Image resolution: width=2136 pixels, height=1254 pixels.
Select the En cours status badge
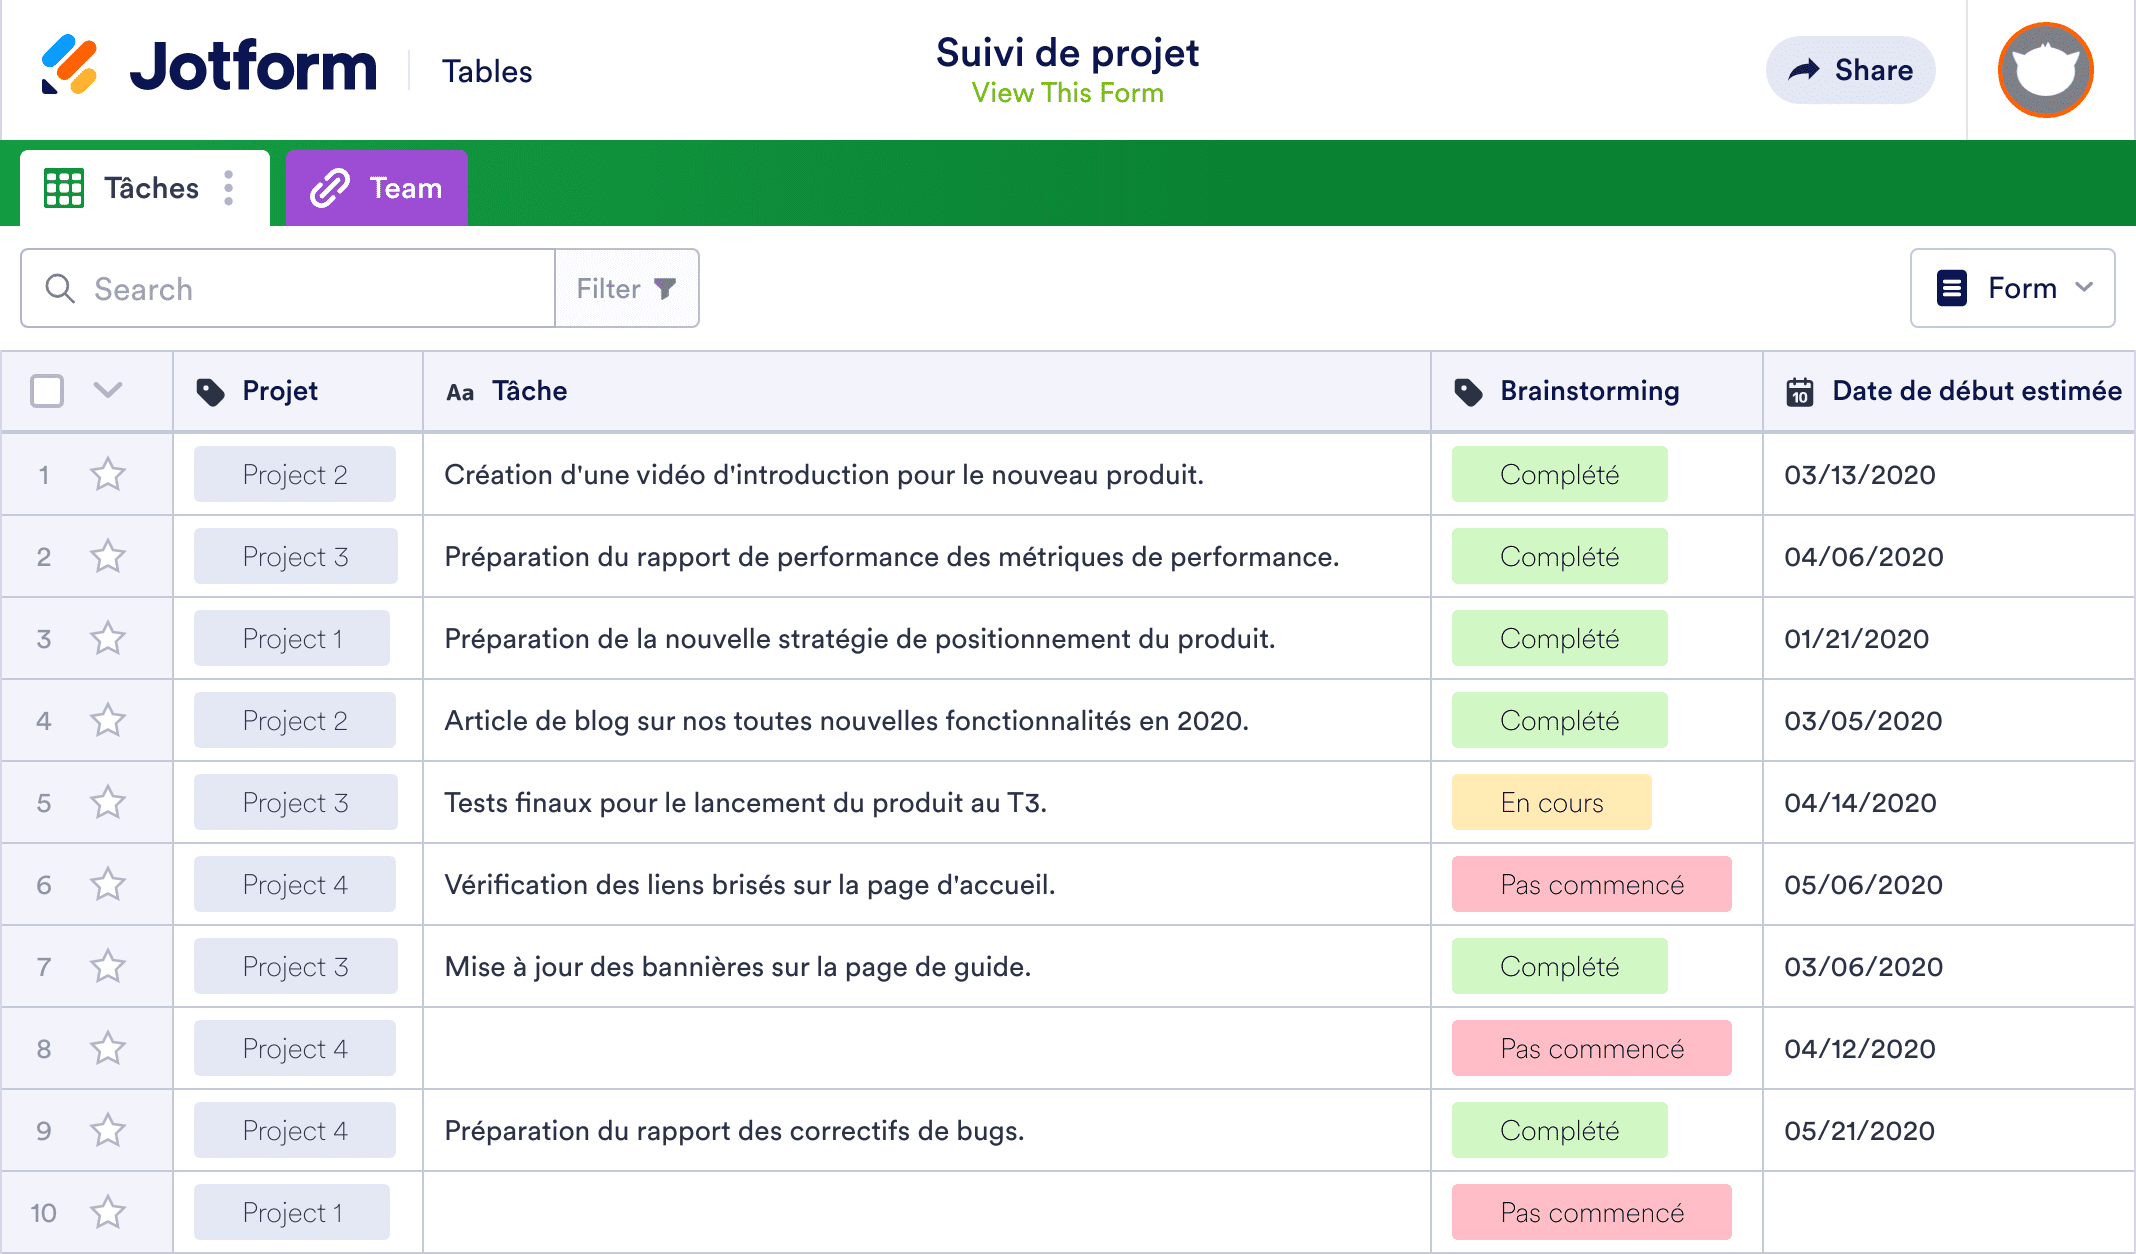pyautogui.click(x=1550, y=801)
